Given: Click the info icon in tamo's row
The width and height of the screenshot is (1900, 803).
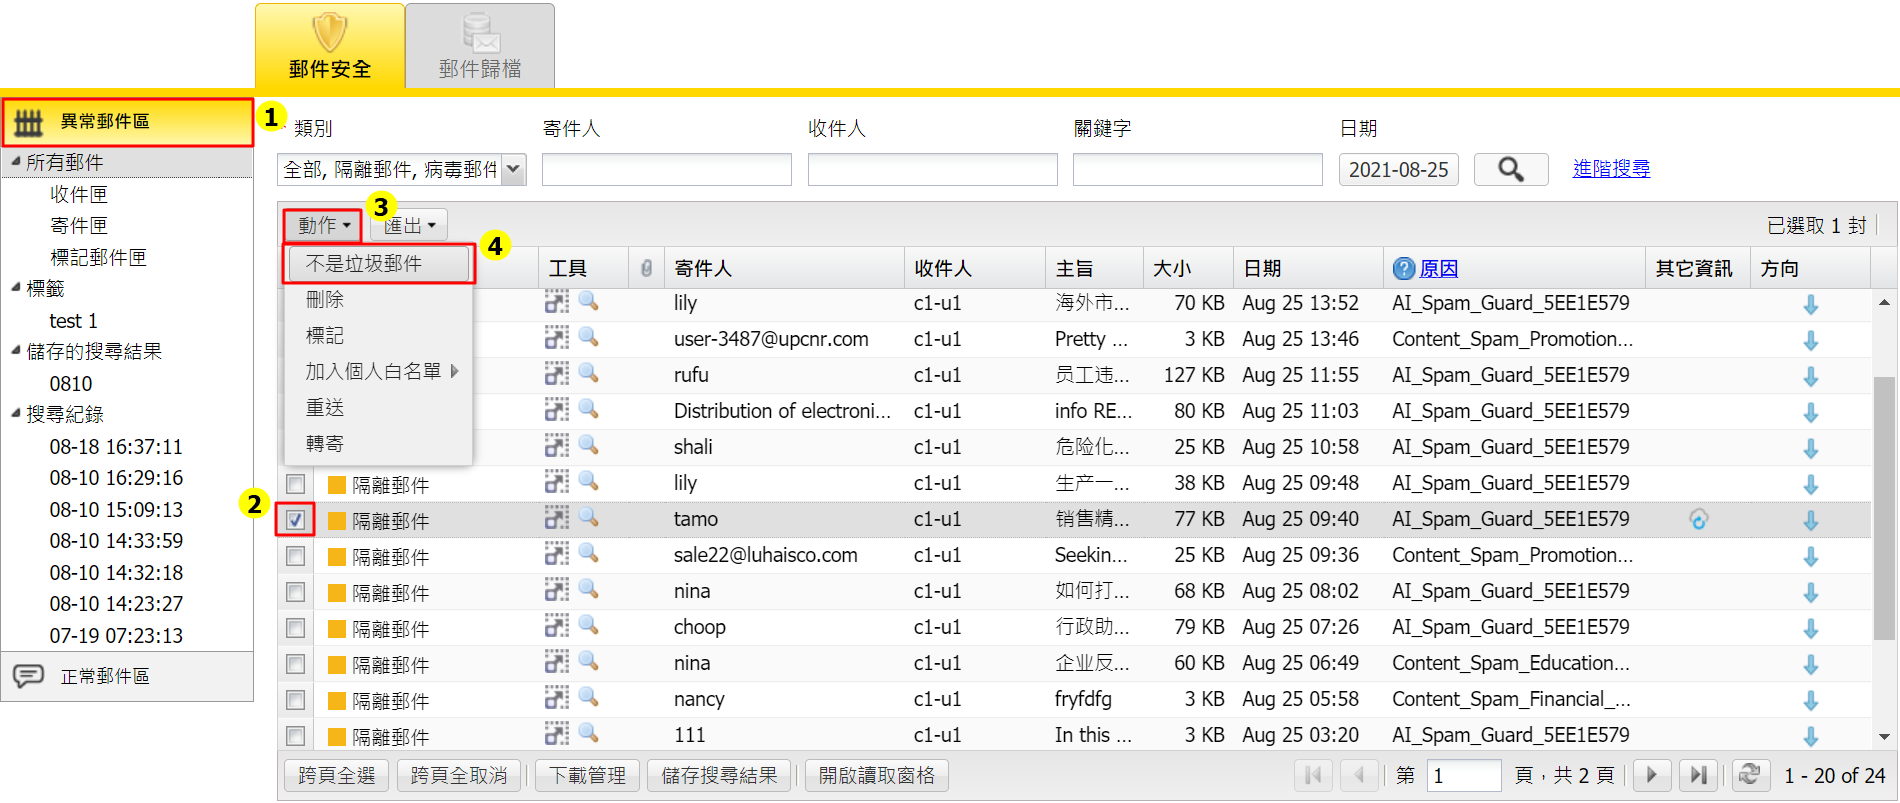Looking at the screenshot, I should tap(1698, 519).
